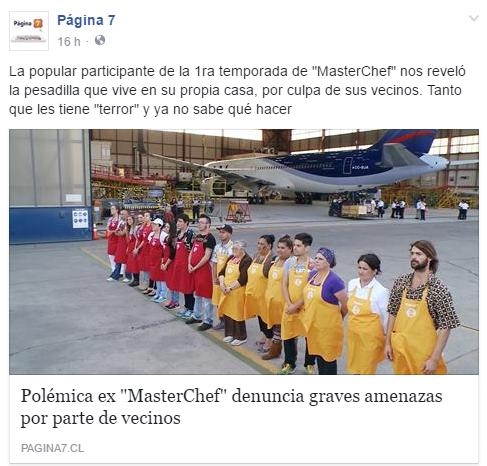Open the article photo of apron contestants
The image size is (487, 466).
coord(244,252)
